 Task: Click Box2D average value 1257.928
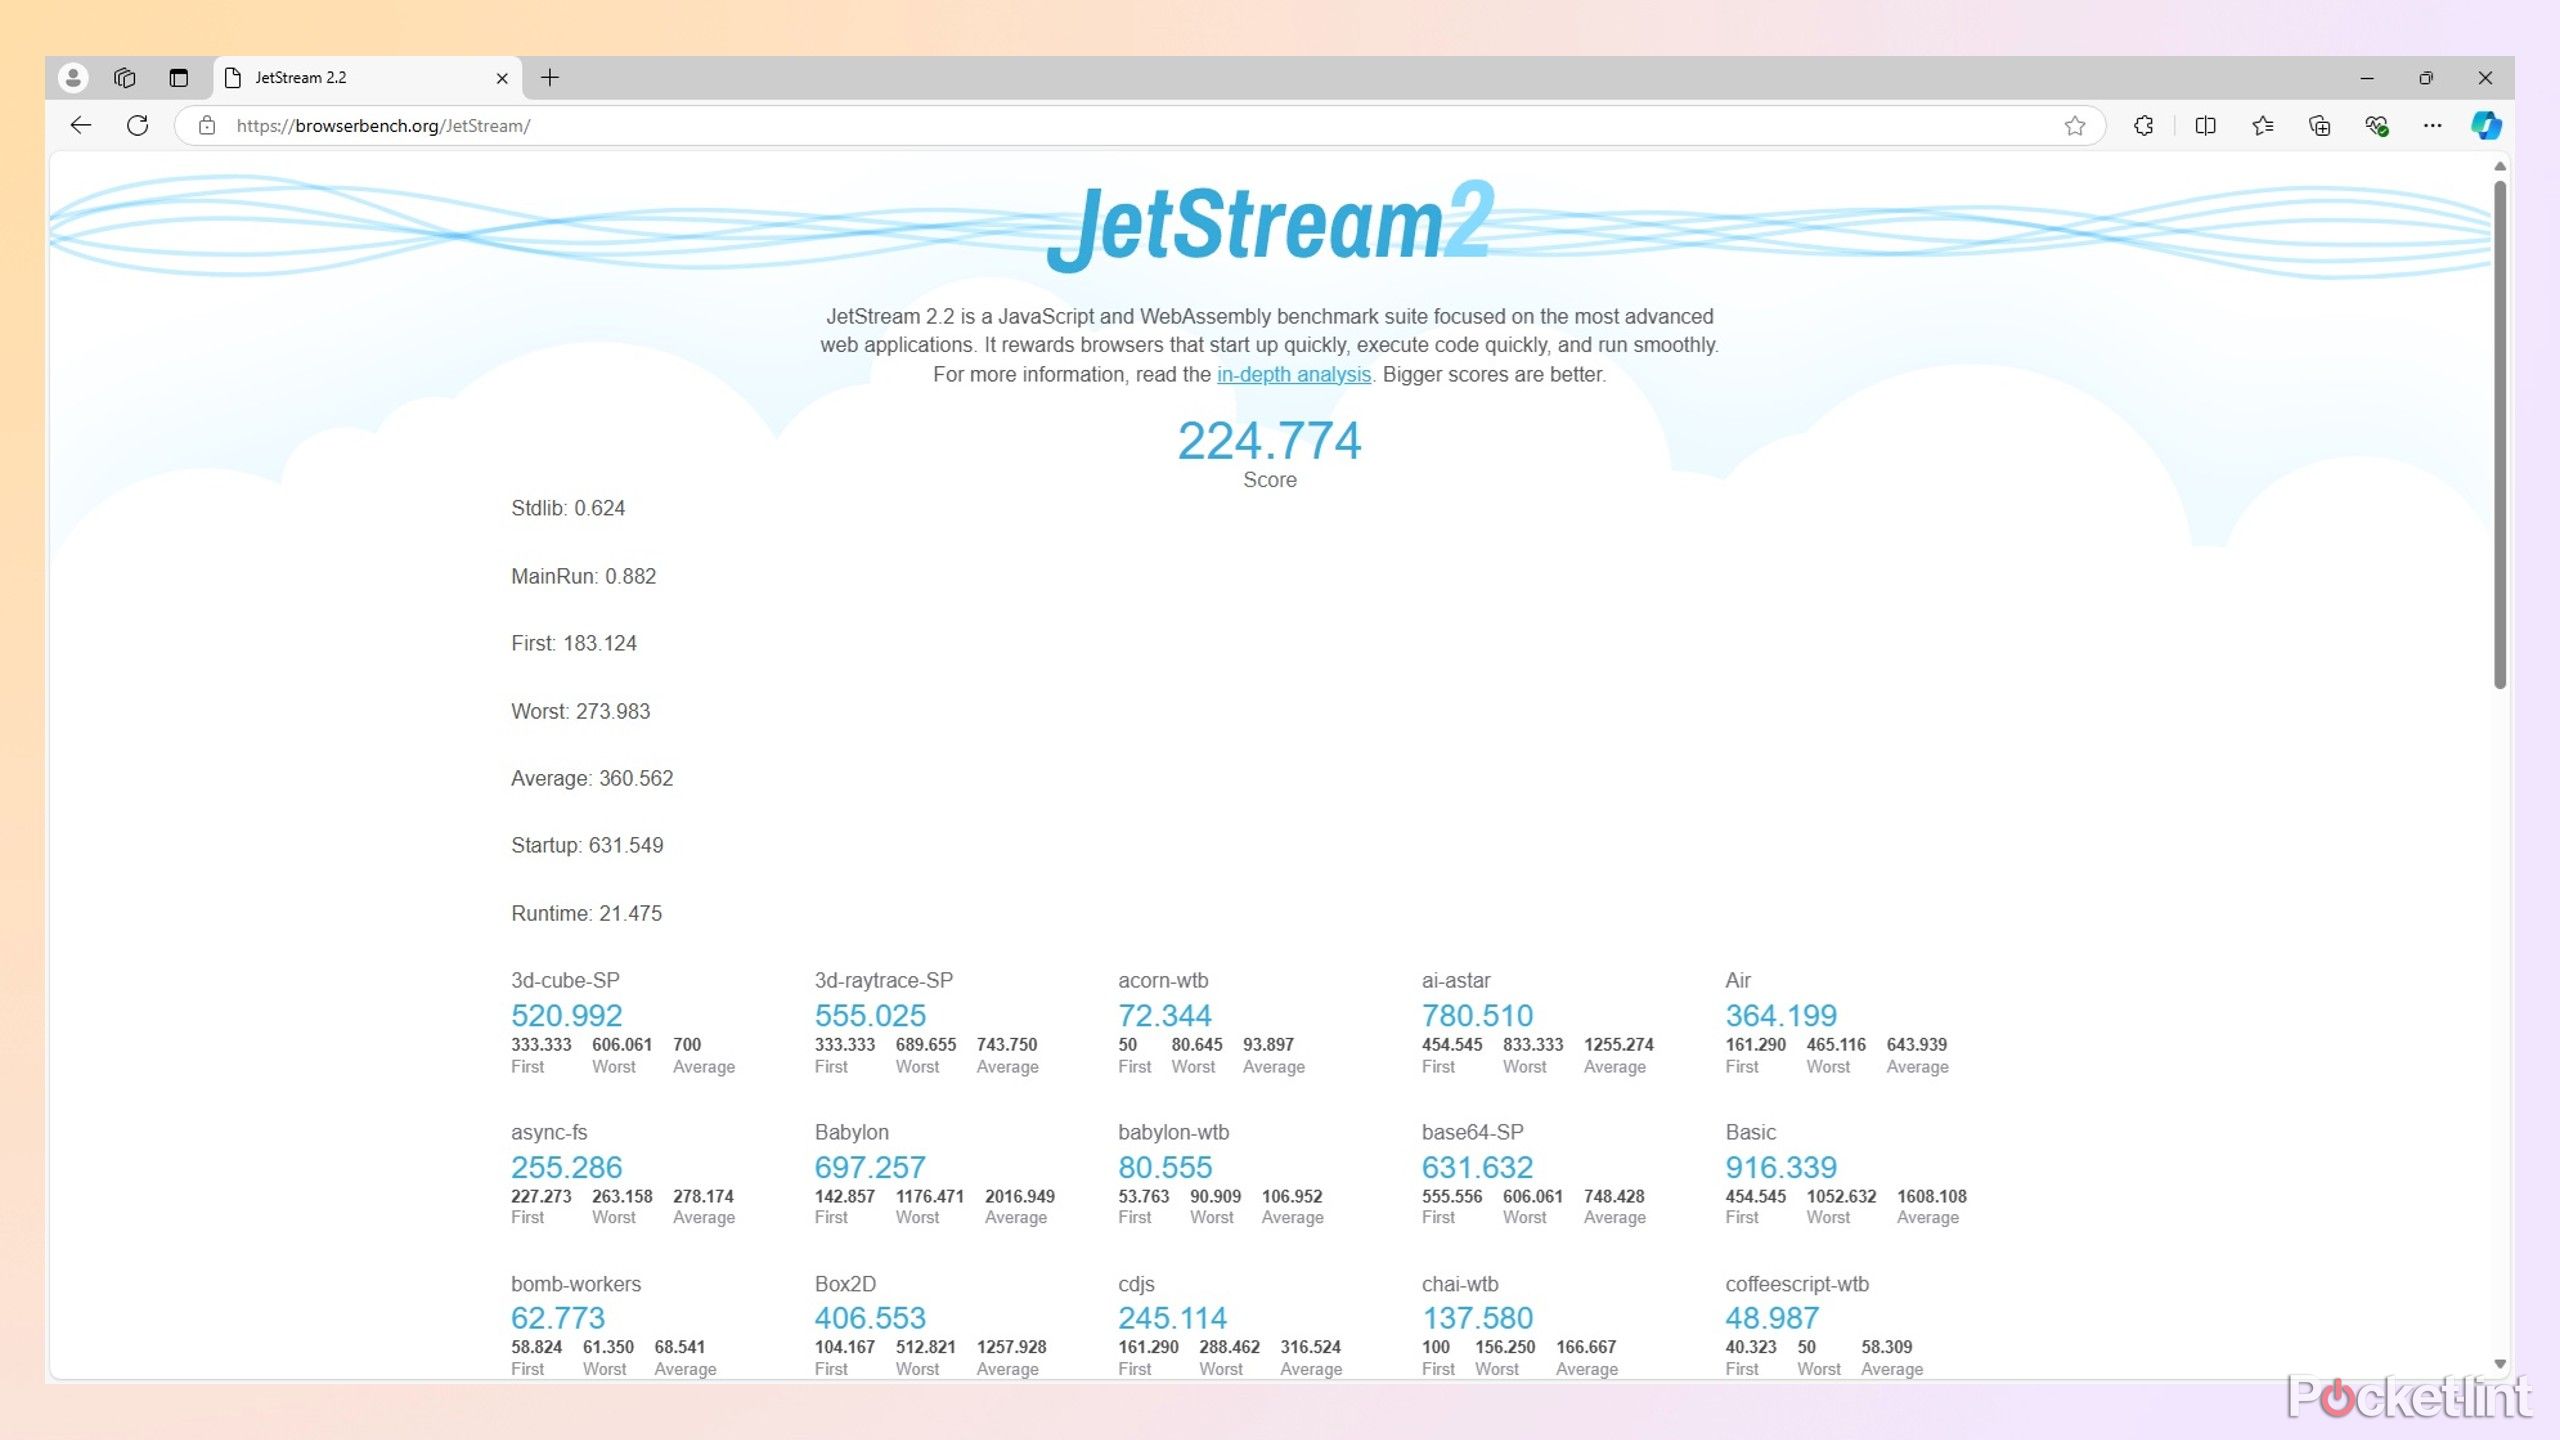pyautogui.click(x=1012, y=1348)
